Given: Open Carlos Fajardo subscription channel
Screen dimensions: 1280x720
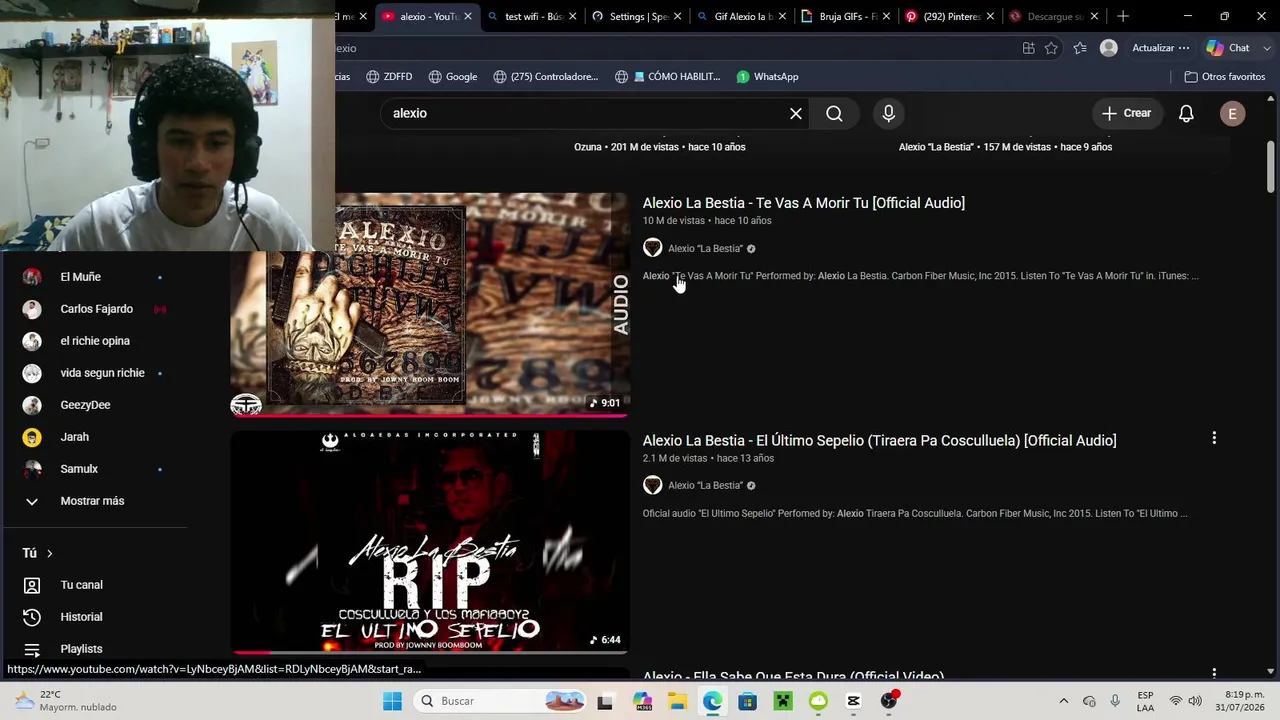Looking at the screenshot, I should pyautogui.click(x=94, y=309).
